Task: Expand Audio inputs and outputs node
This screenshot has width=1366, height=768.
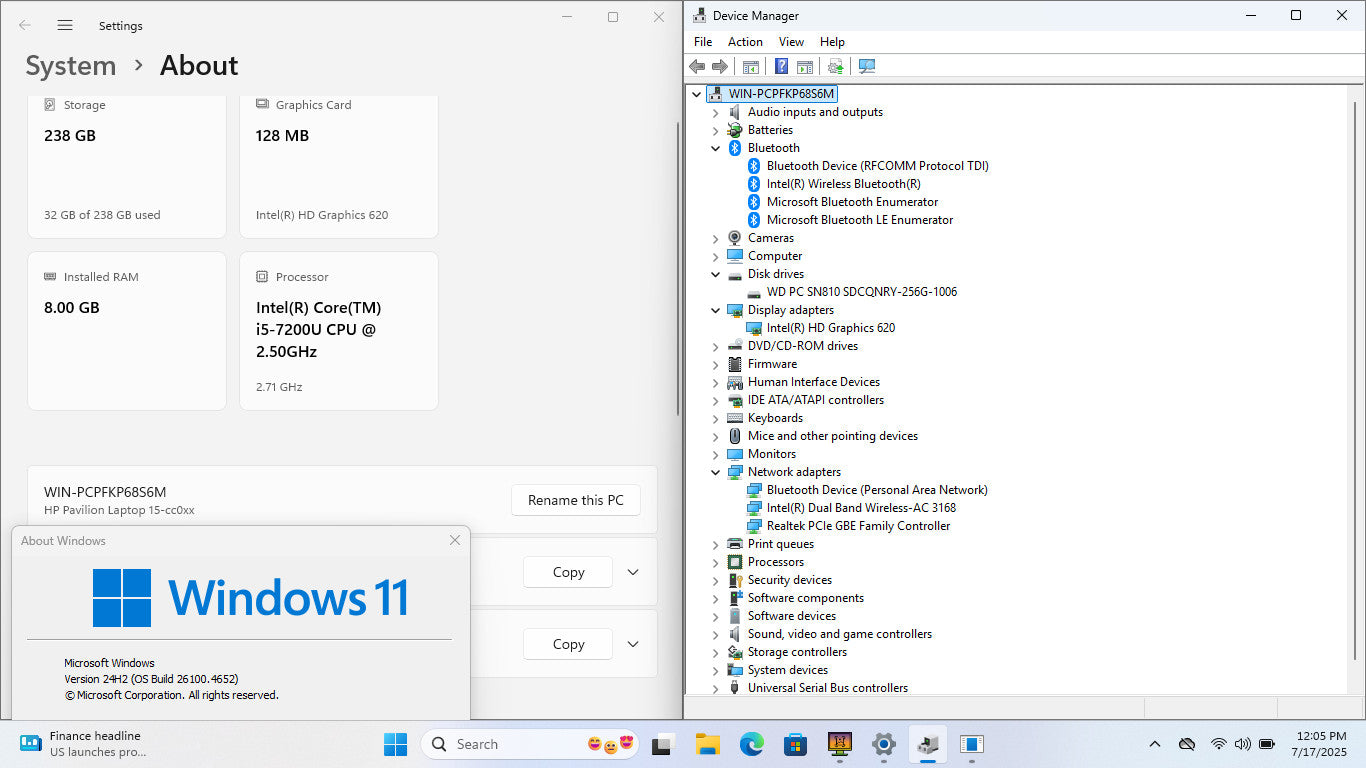Action: (716, 112)
